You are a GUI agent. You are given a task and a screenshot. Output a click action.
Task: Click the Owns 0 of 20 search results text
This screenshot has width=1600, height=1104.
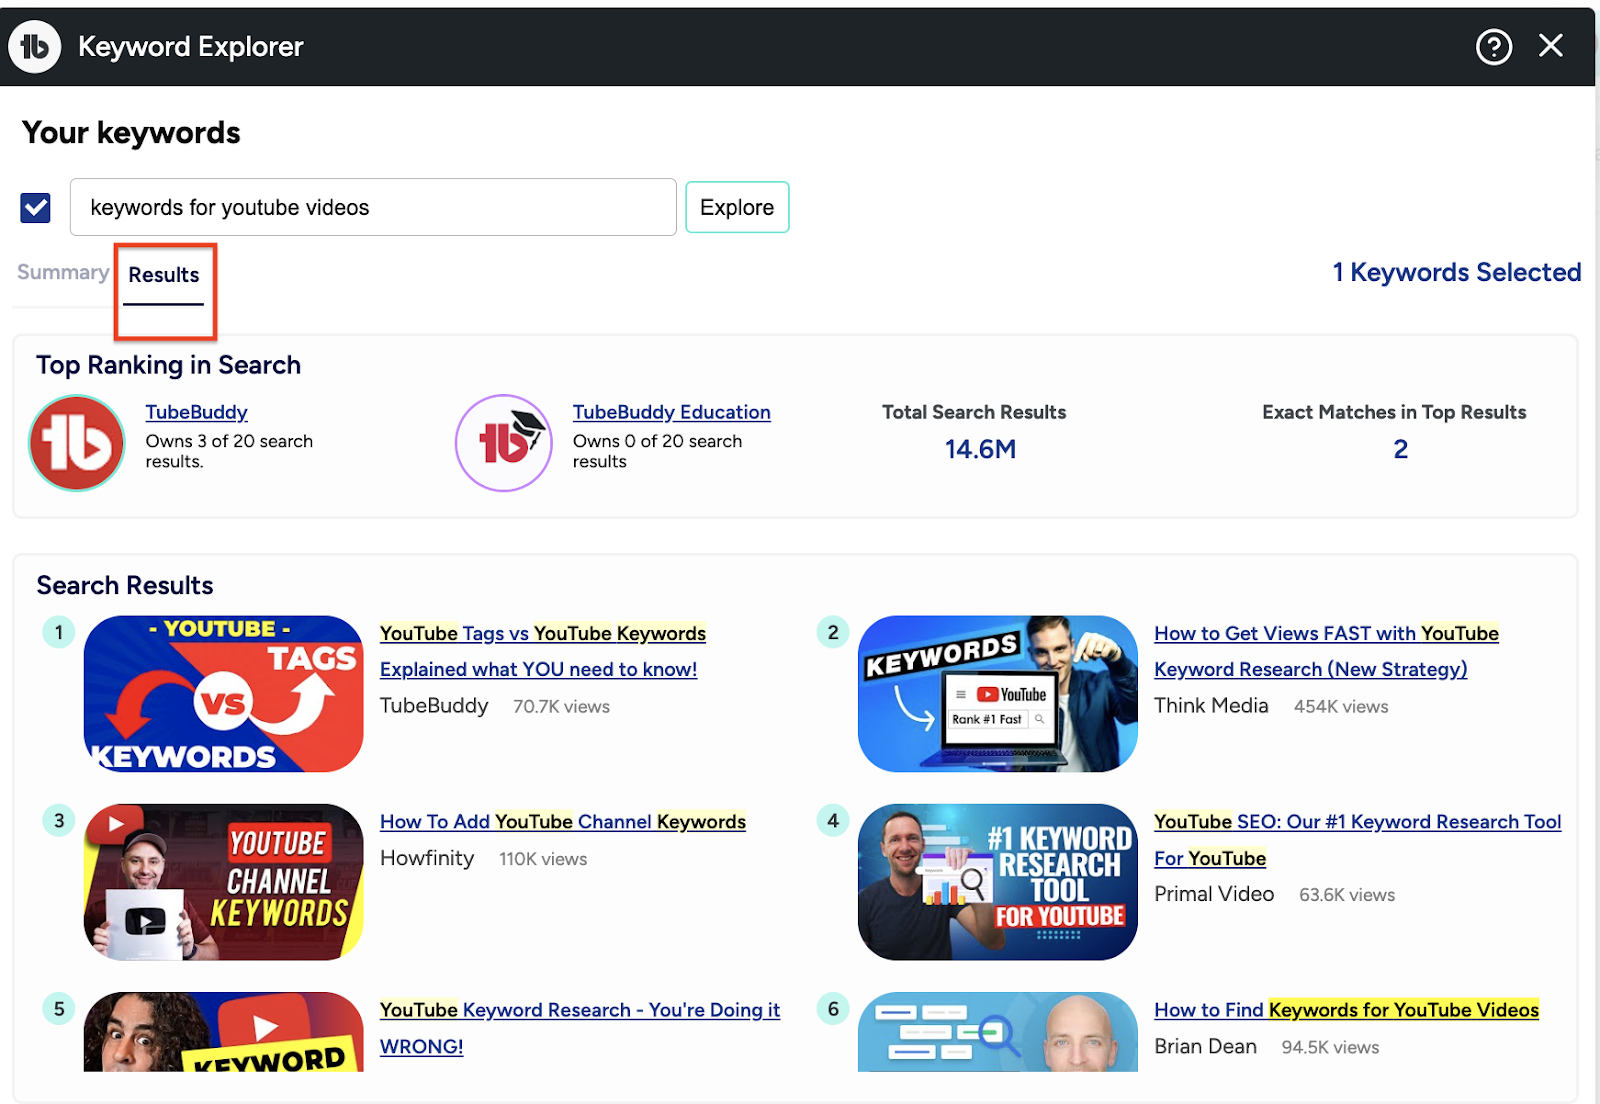pos(657,451)
